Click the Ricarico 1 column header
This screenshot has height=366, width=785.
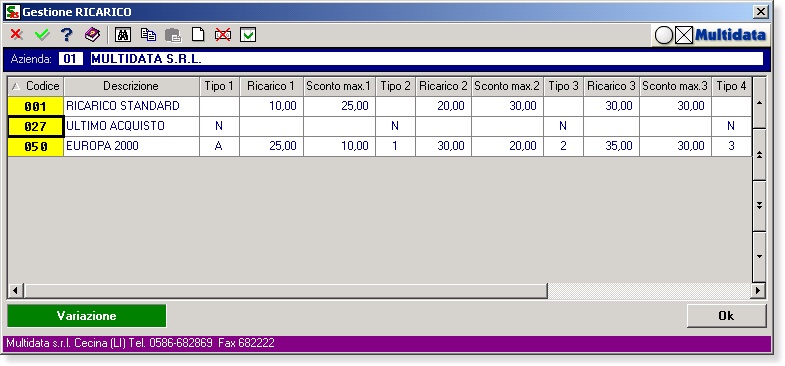coord(271,86)
